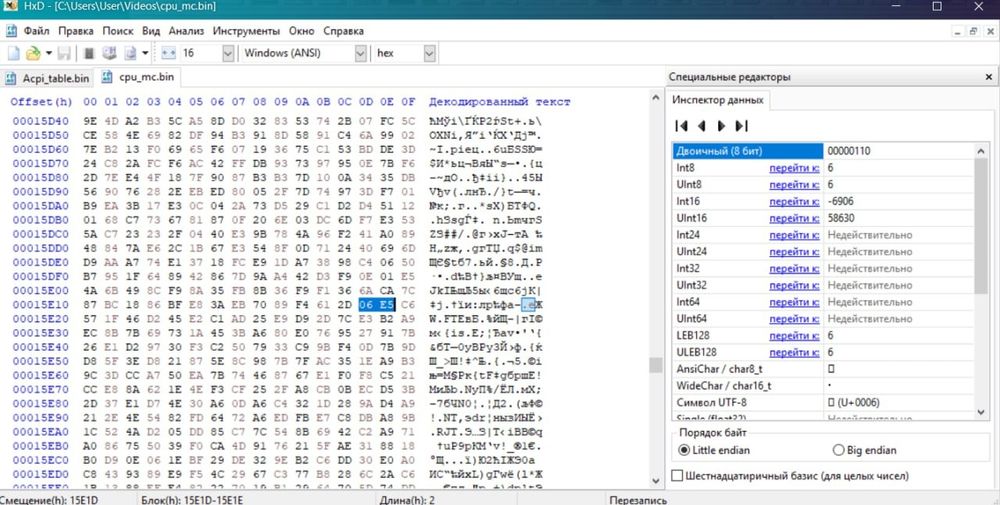Viewport: 1000px width, 505px height.
Task: Click the Save floppy disk icon
Action: tap(64, 54)
